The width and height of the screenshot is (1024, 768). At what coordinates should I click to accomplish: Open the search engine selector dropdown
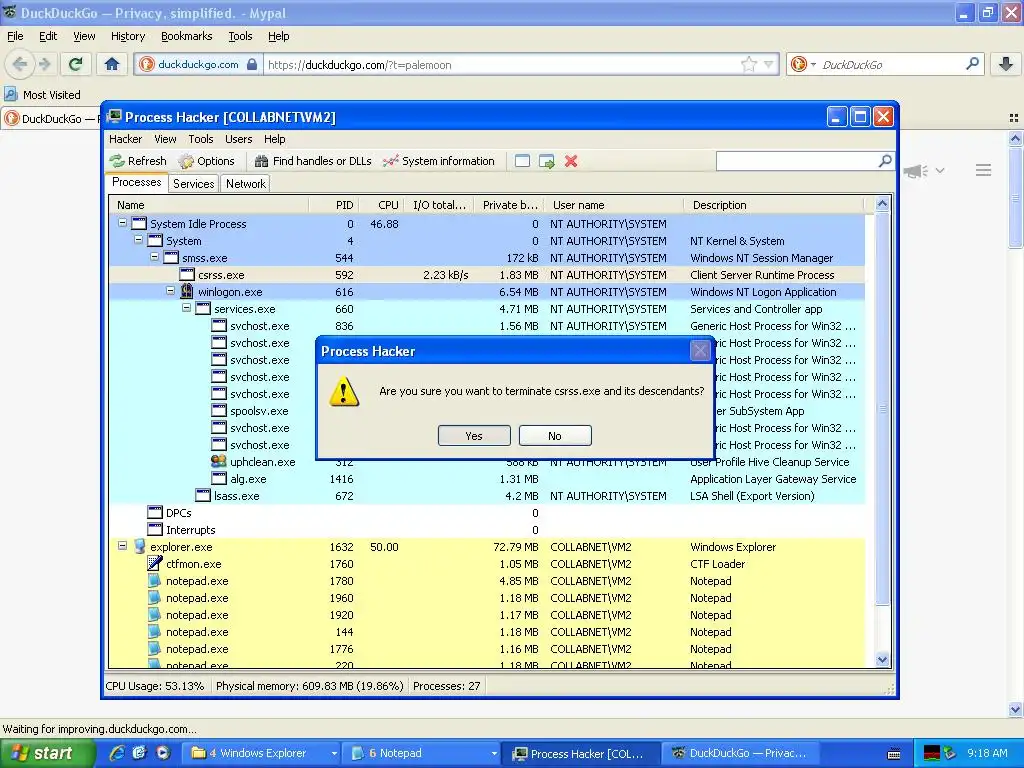point(803,64)
